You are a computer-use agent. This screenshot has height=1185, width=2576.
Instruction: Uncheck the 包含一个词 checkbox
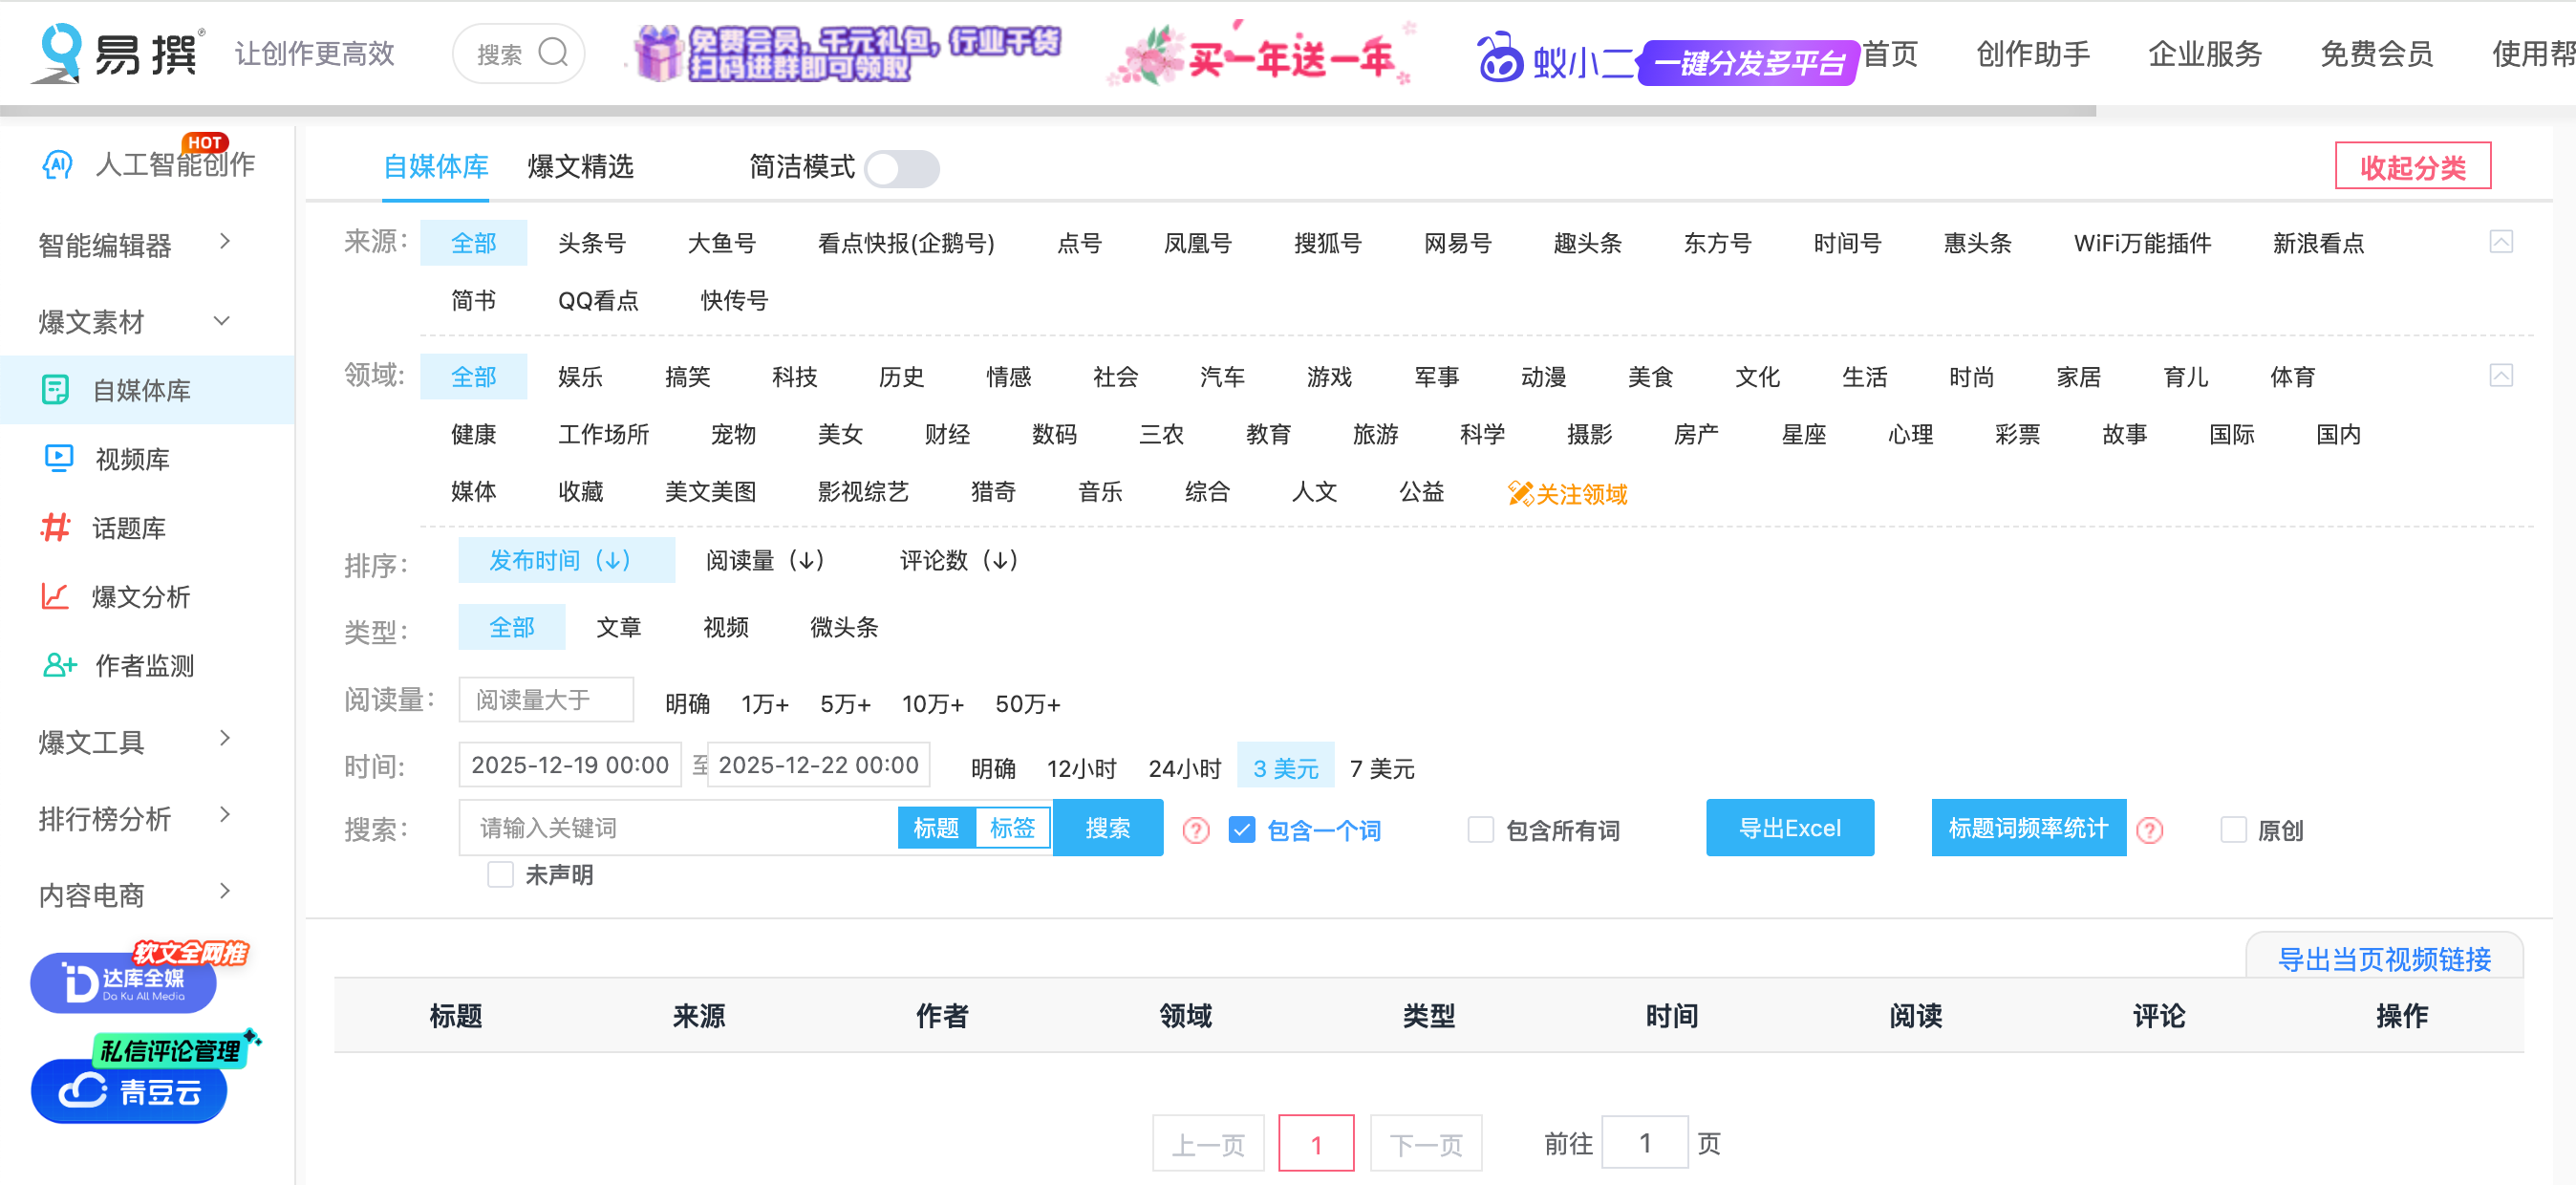tap(1242, 829)
